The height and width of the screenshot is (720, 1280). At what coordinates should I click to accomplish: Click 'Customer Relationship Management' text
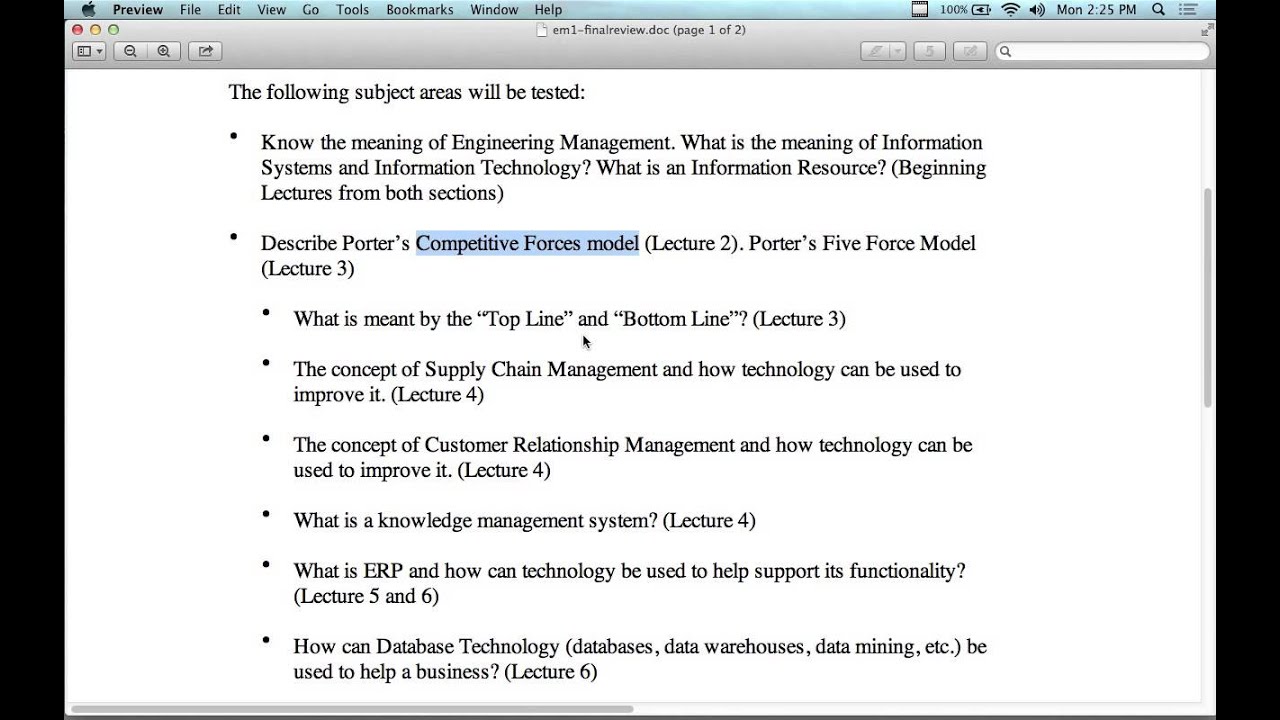tap(580, 445)
